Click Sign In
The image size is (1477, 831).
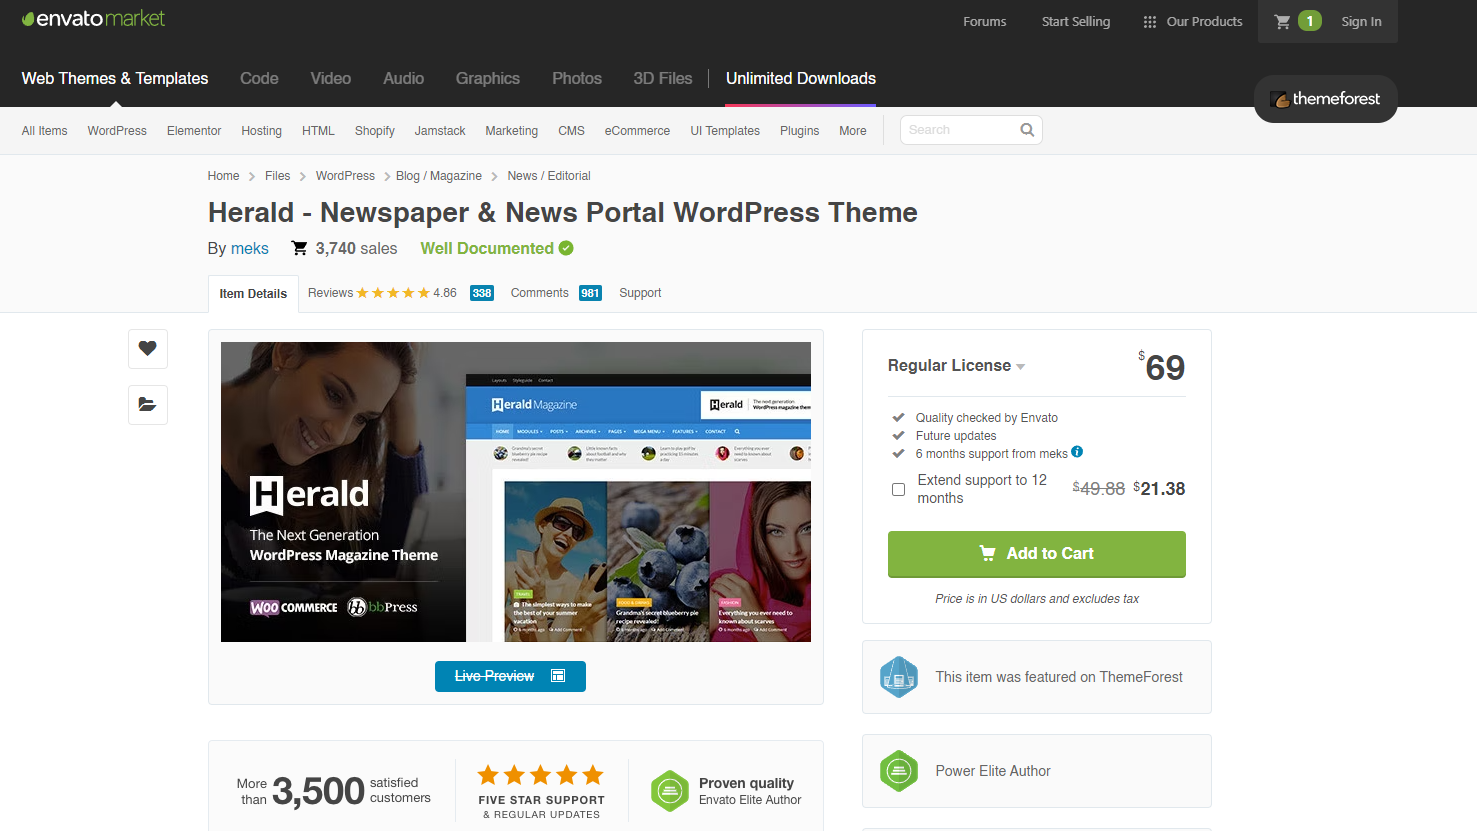click(1362, 22)
